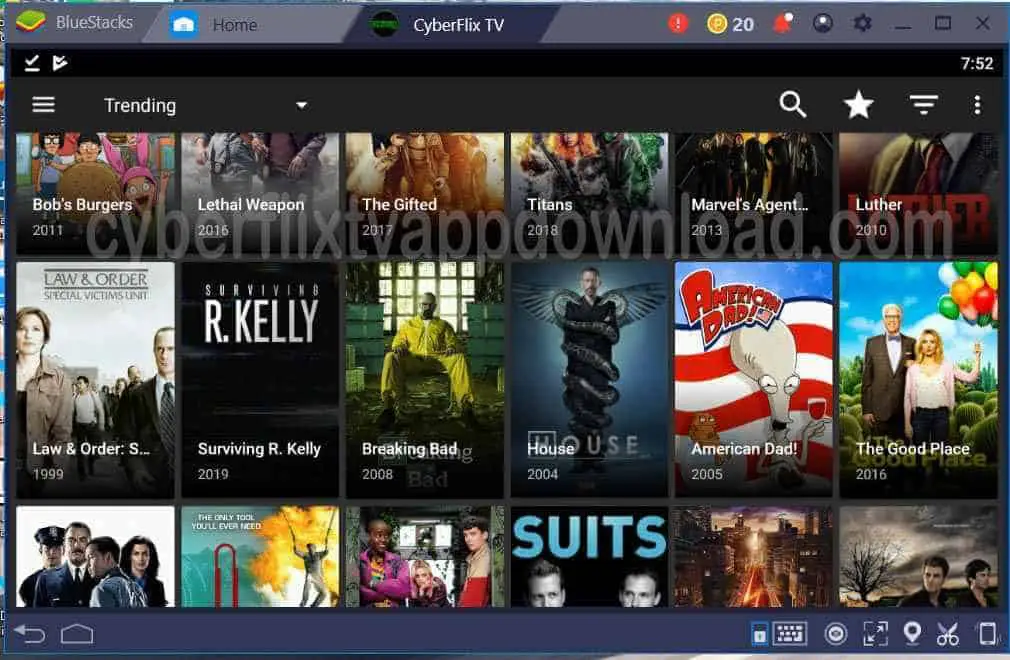This screenshot has width=1010, height=660.
Task: Open the notification bell
Action: click(x=782, y=23)
